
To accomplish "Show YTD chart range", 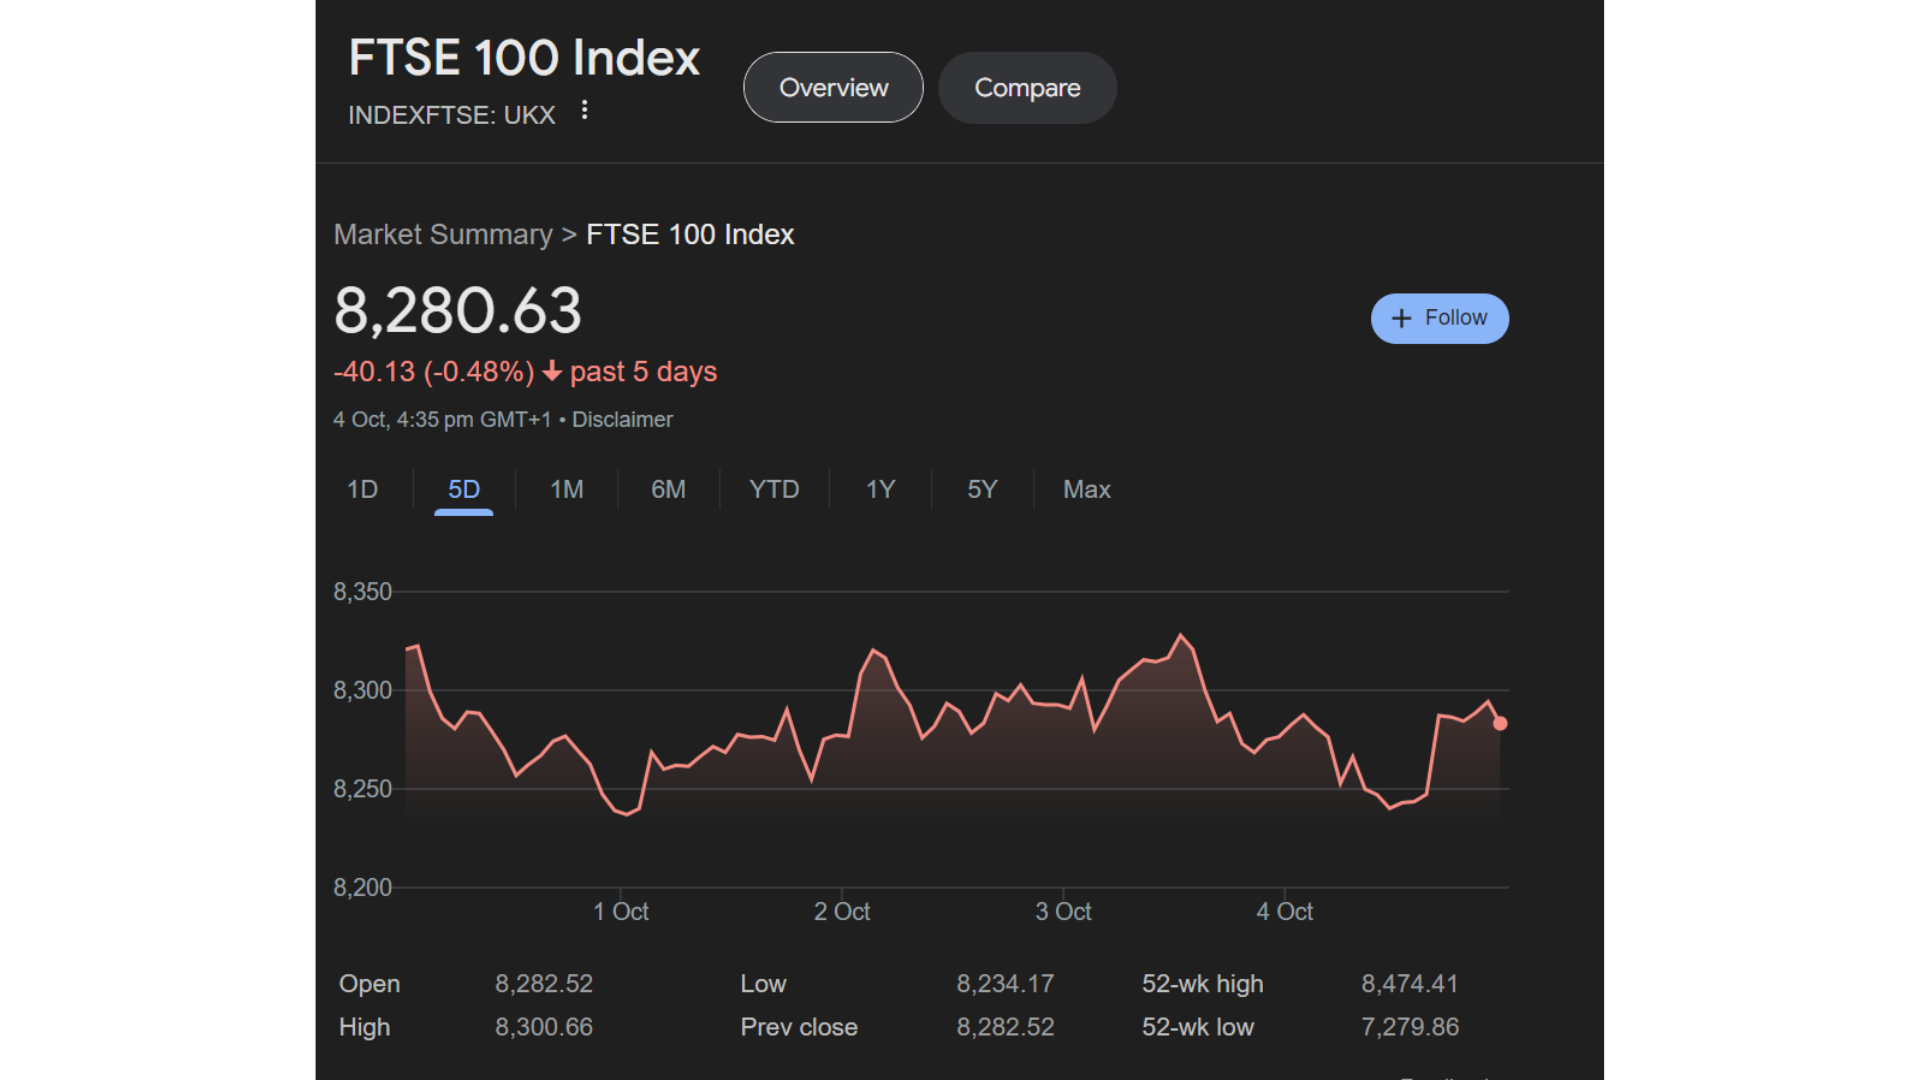I will coord(774,489).
